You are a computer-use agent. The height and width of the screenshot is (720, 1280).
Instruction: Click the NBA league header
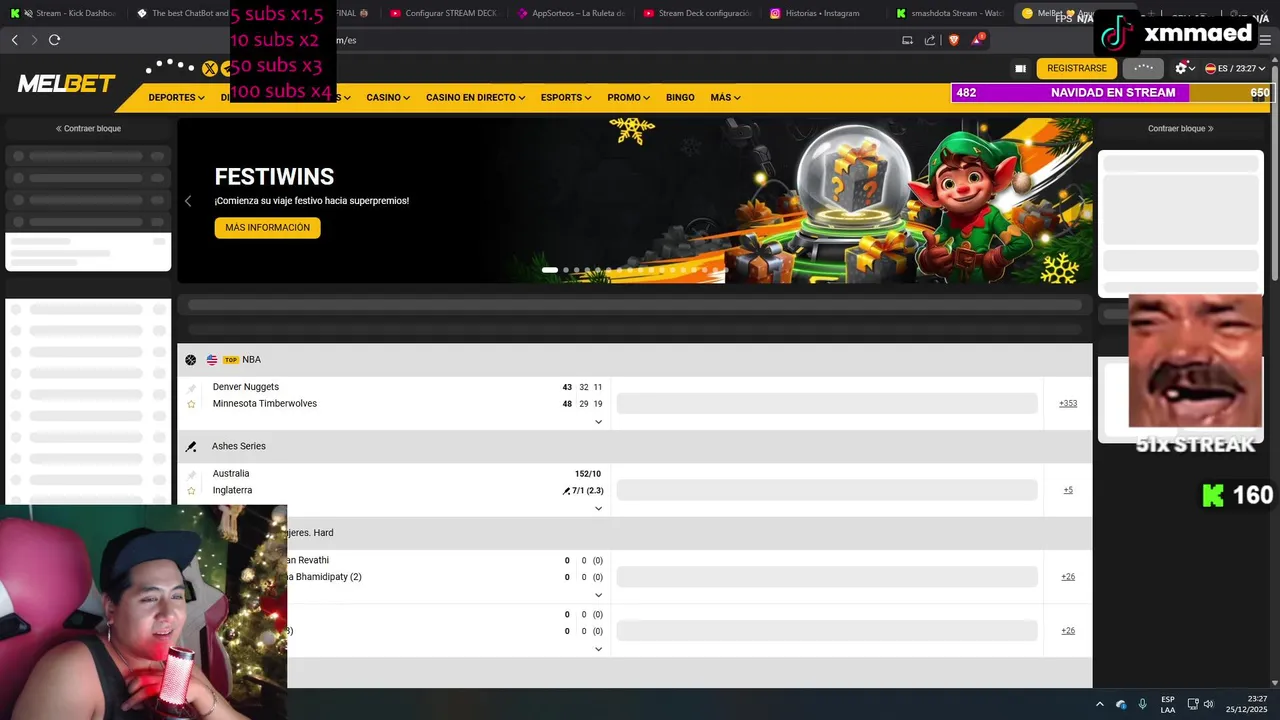tap(251, 360)
